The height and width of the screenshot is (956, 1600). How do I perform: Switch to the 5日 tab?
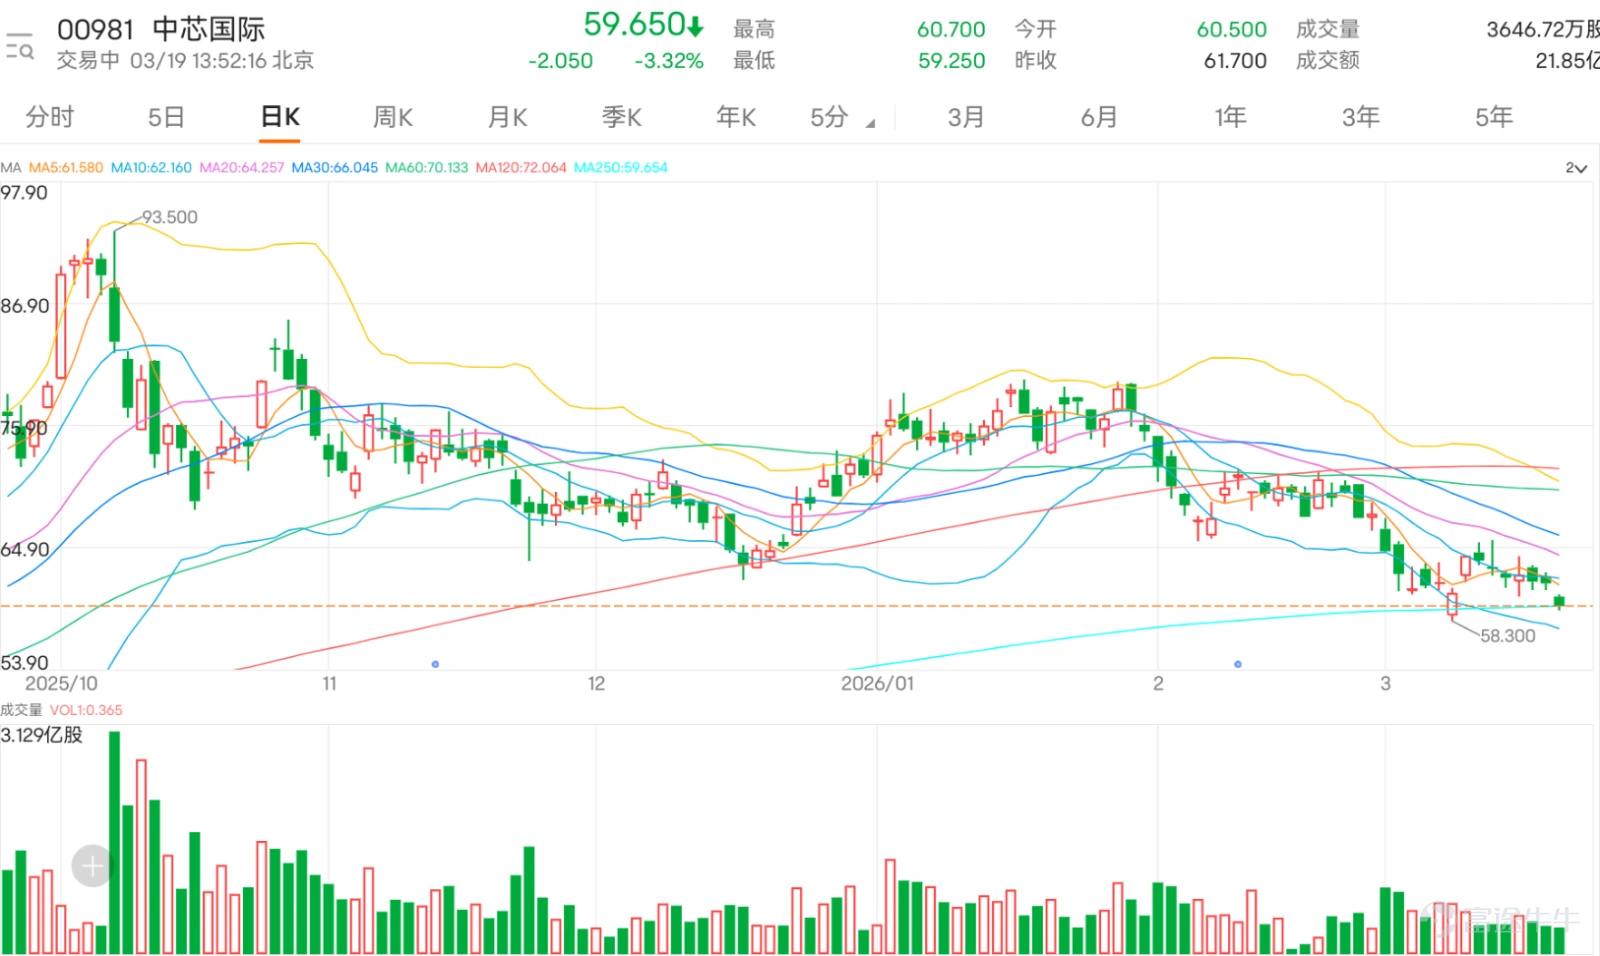(166, 117)
